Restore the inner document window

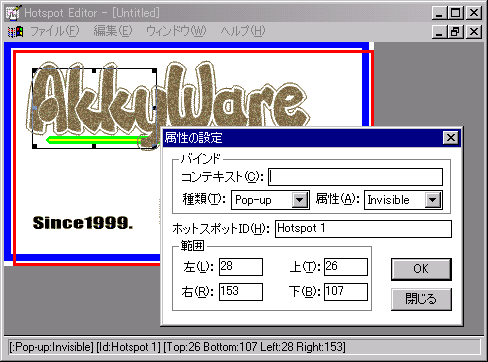(x=456, y=32)
